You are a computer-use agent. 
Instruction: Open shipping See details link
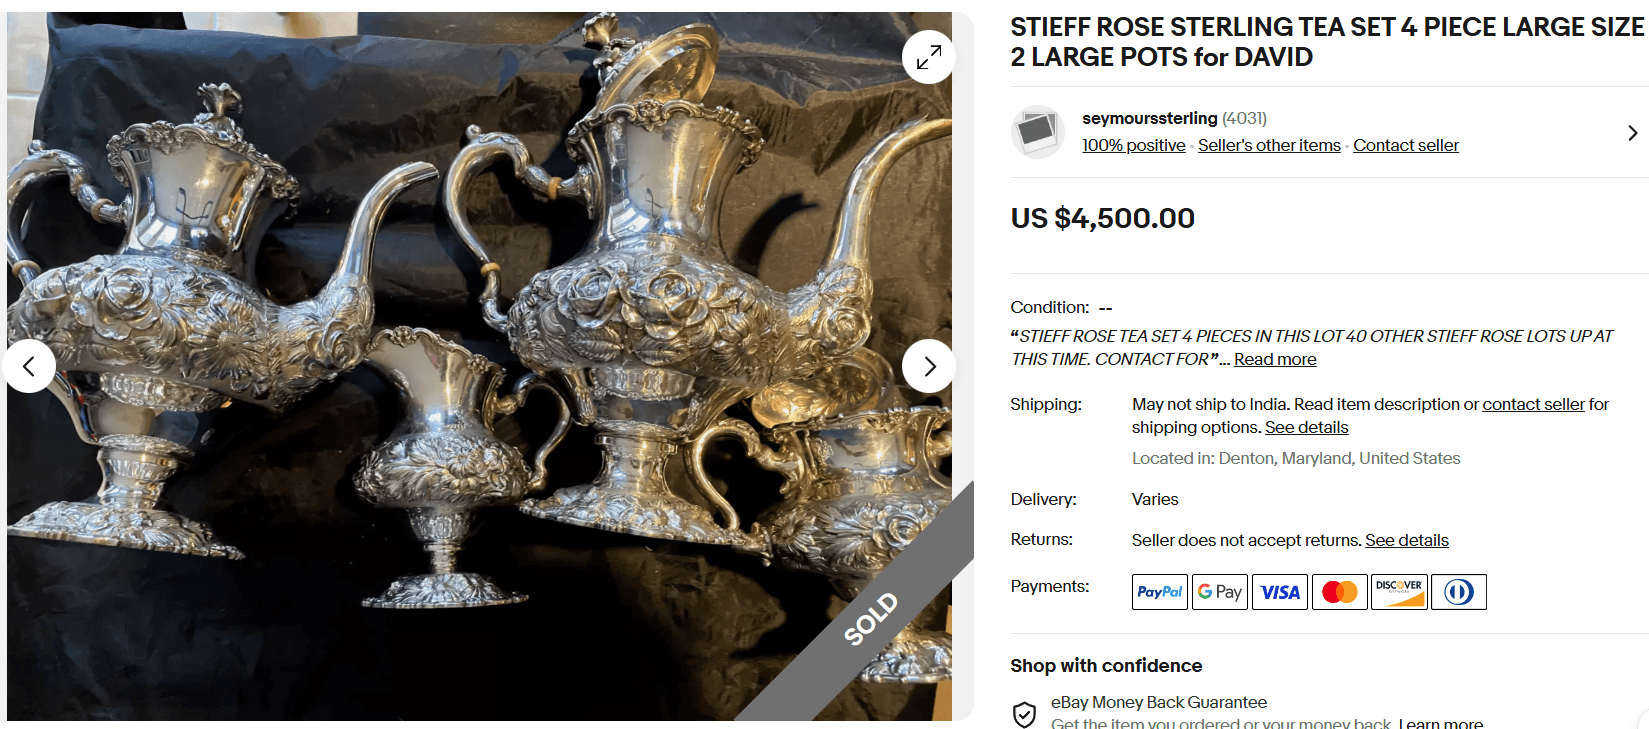pyautogui.click(x=1306, y=427)
